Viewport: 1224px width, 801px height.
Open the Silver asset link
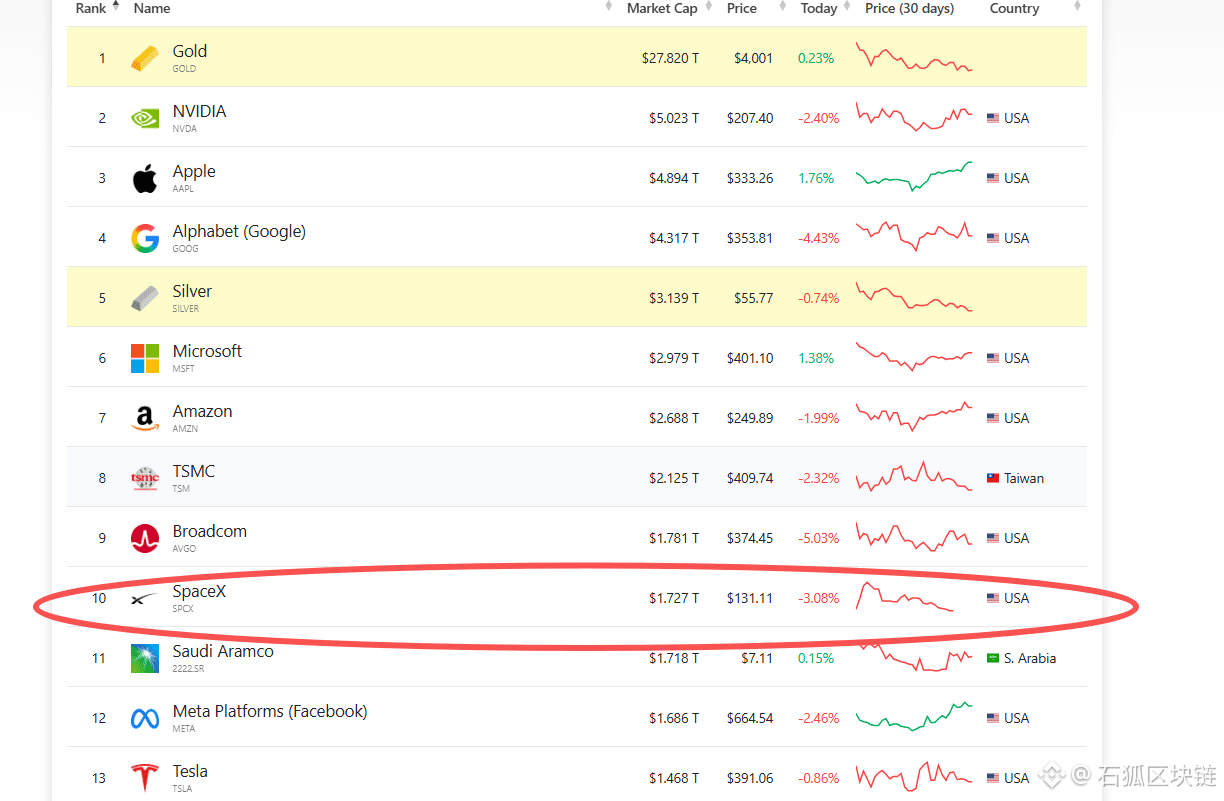click(192, 291)
